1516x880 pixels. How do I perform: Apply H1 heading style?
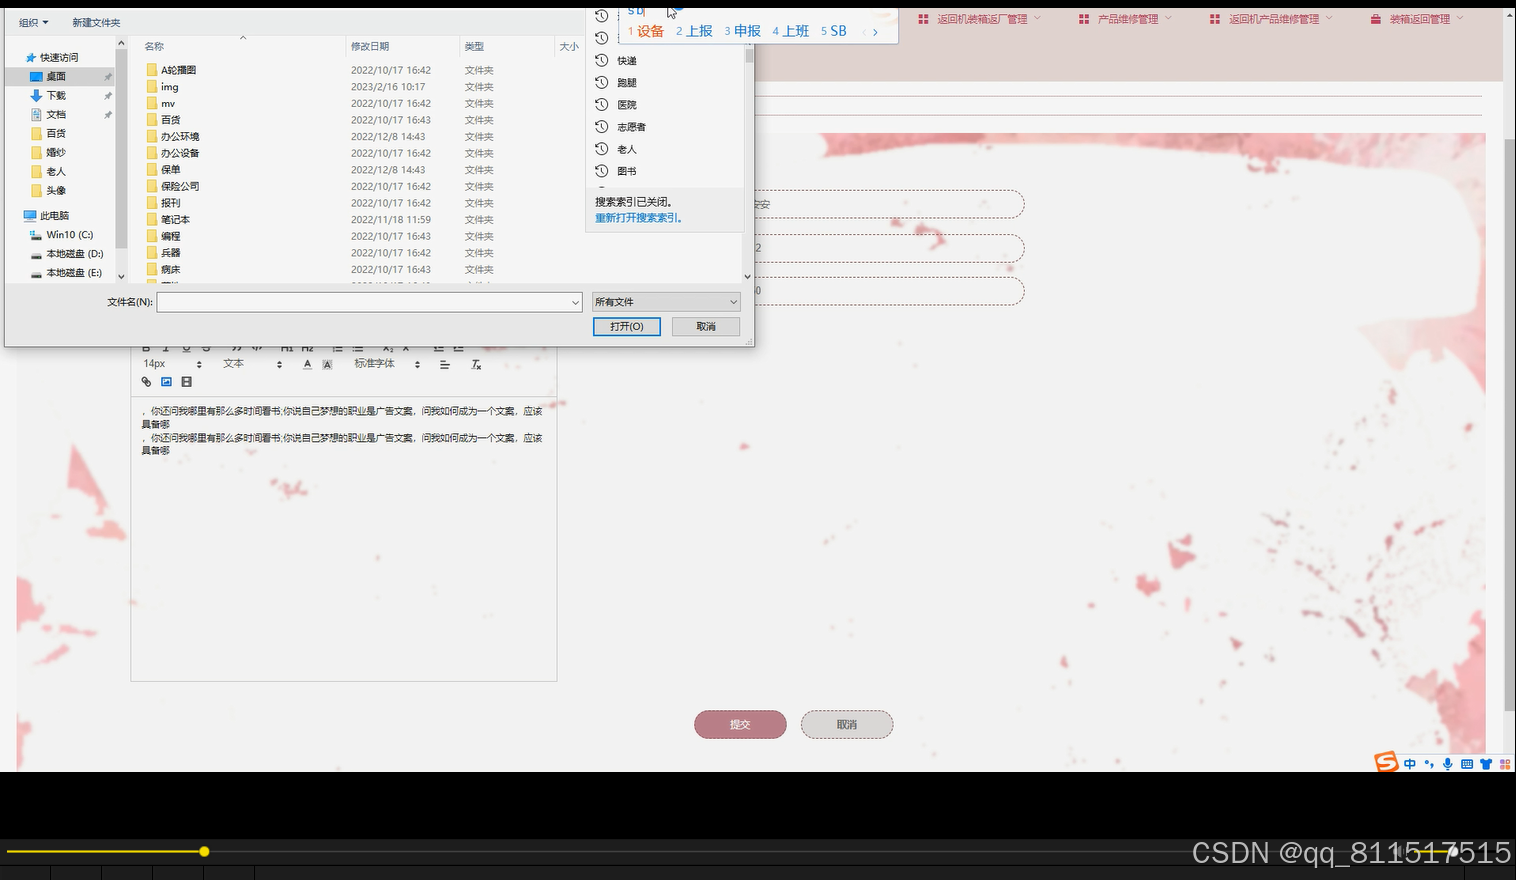pos(287,347)
